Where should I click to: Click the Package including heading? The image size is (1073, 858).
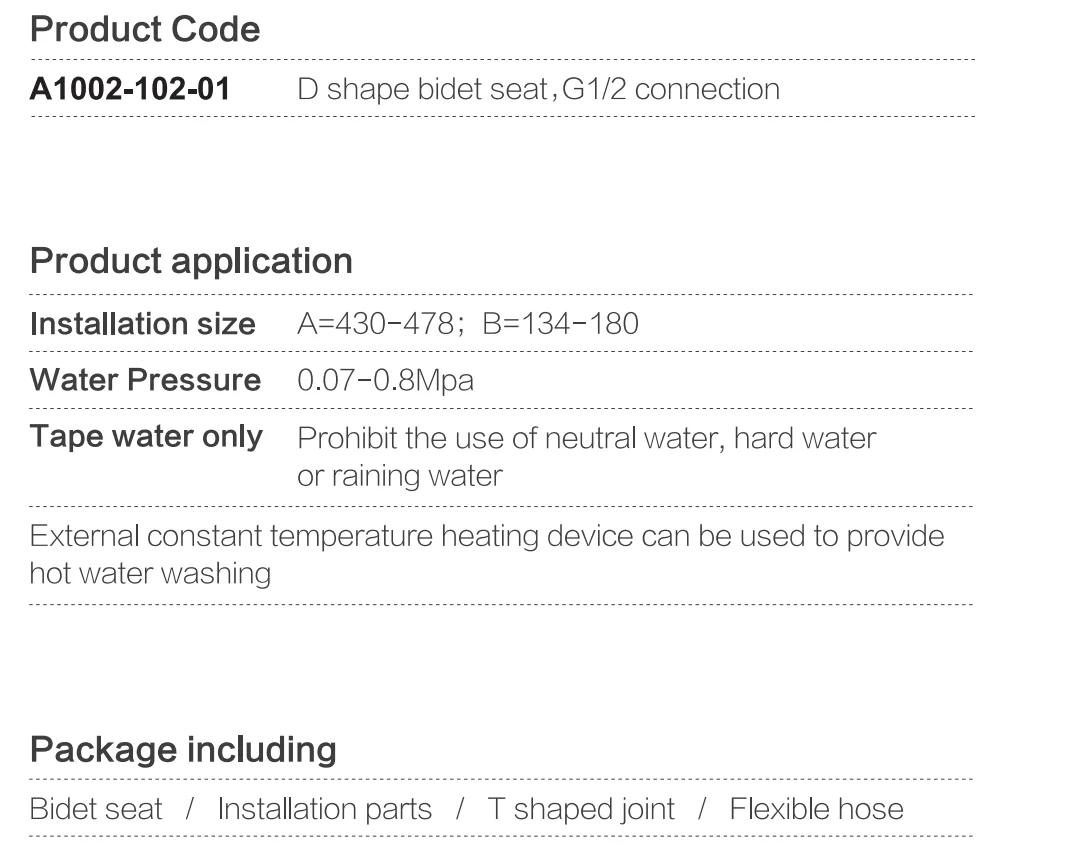(183, 750)
